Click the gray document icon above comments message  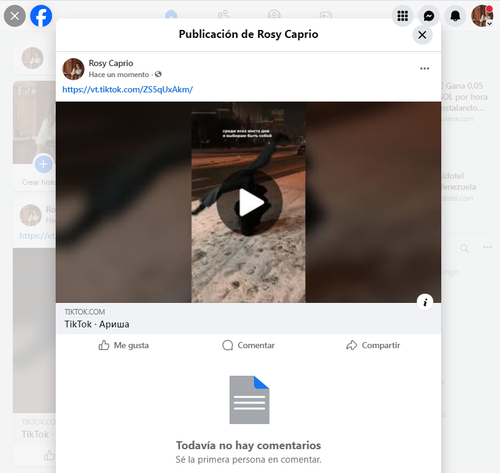point(249,400)
